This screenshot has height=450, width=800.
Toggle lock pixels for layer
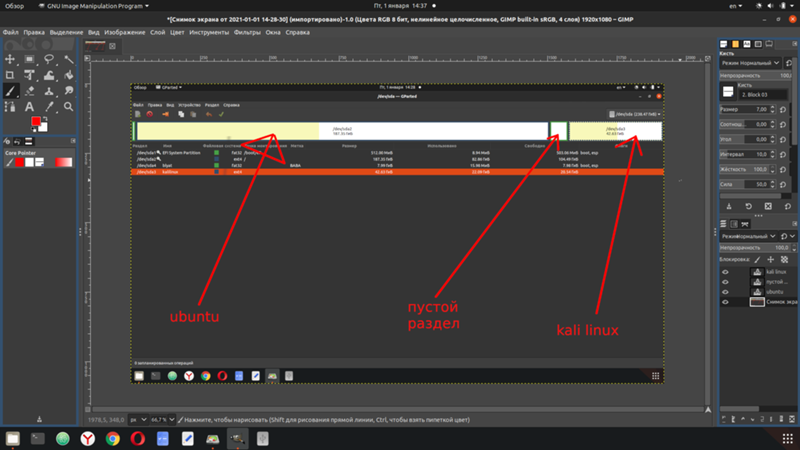(x=758, y=260)
